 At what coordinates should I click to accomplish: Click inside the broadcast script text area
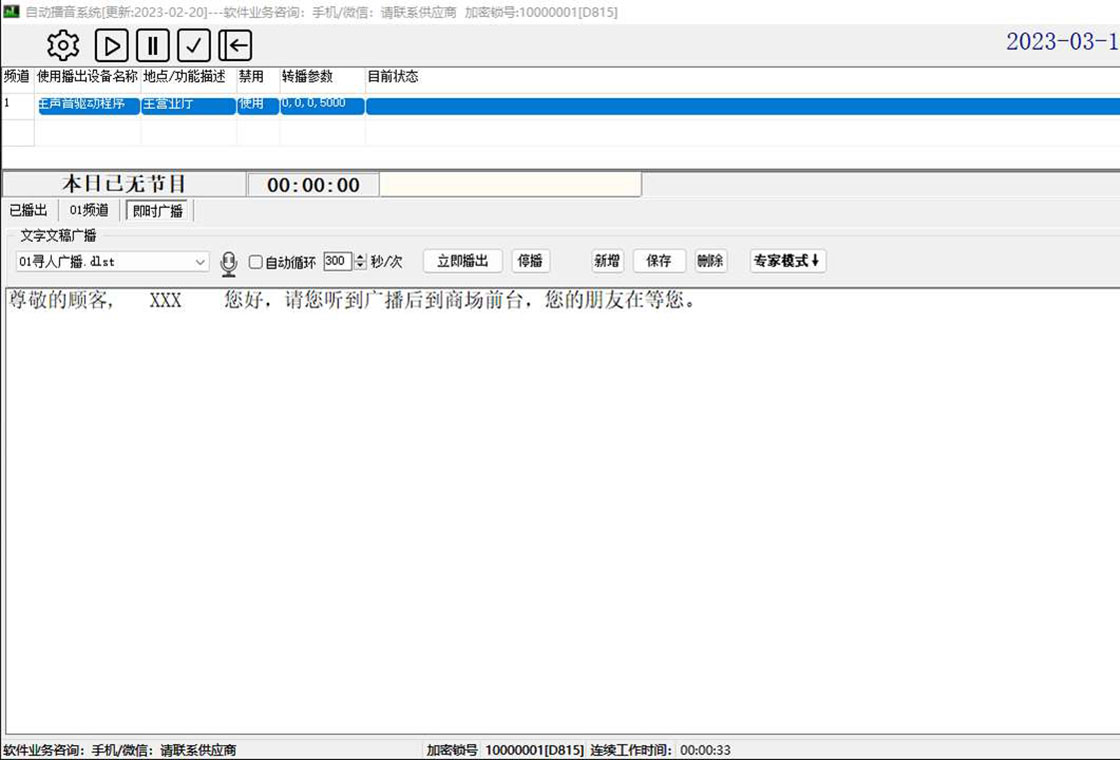pos(561,511)
